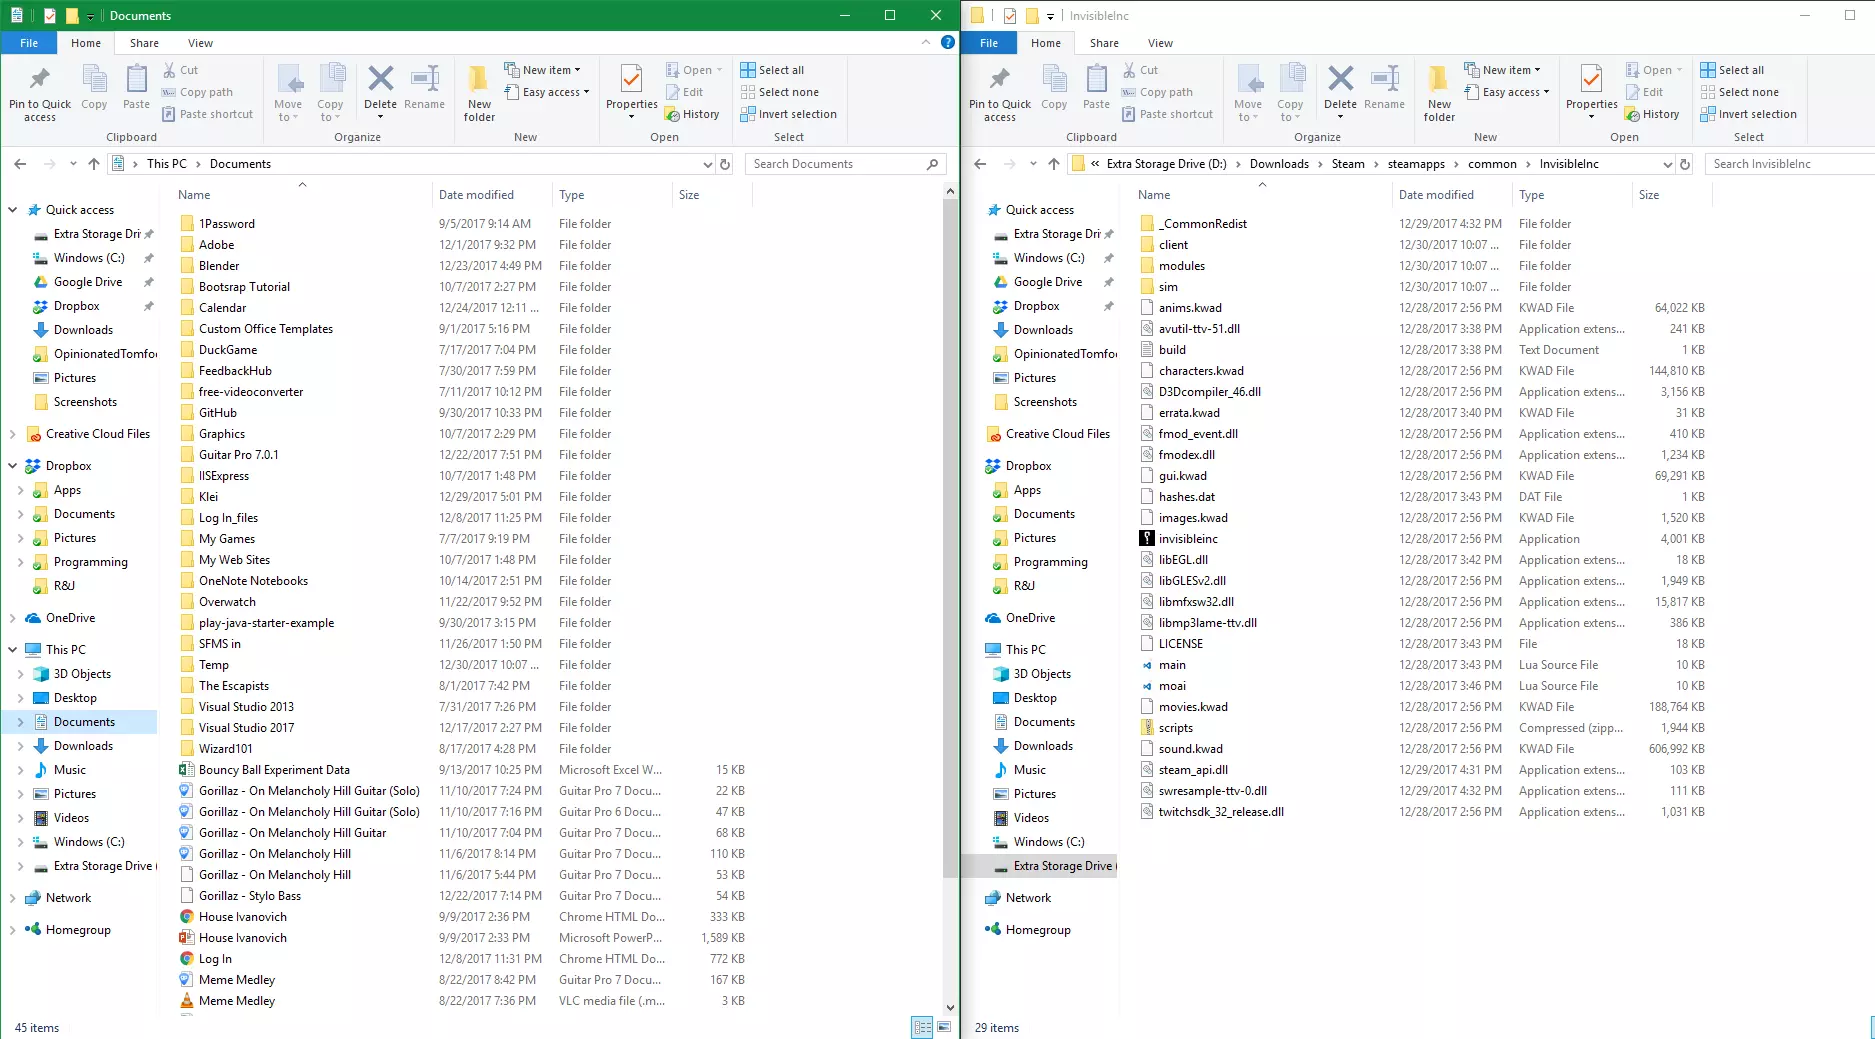Viewport: 1875px width, 1039px height.
Task: Expand Creative Cloud Files in Documents window tree
Action: (x=13, y=434)
